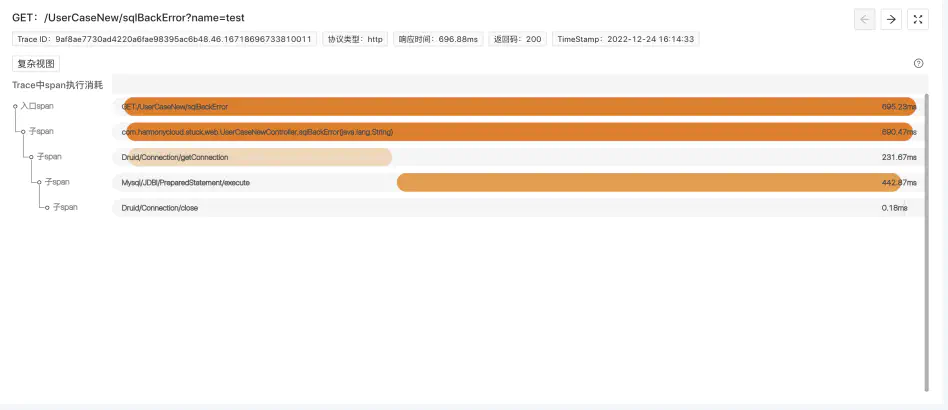
Task: Collapse the 入口span root label
Action: 37,106
